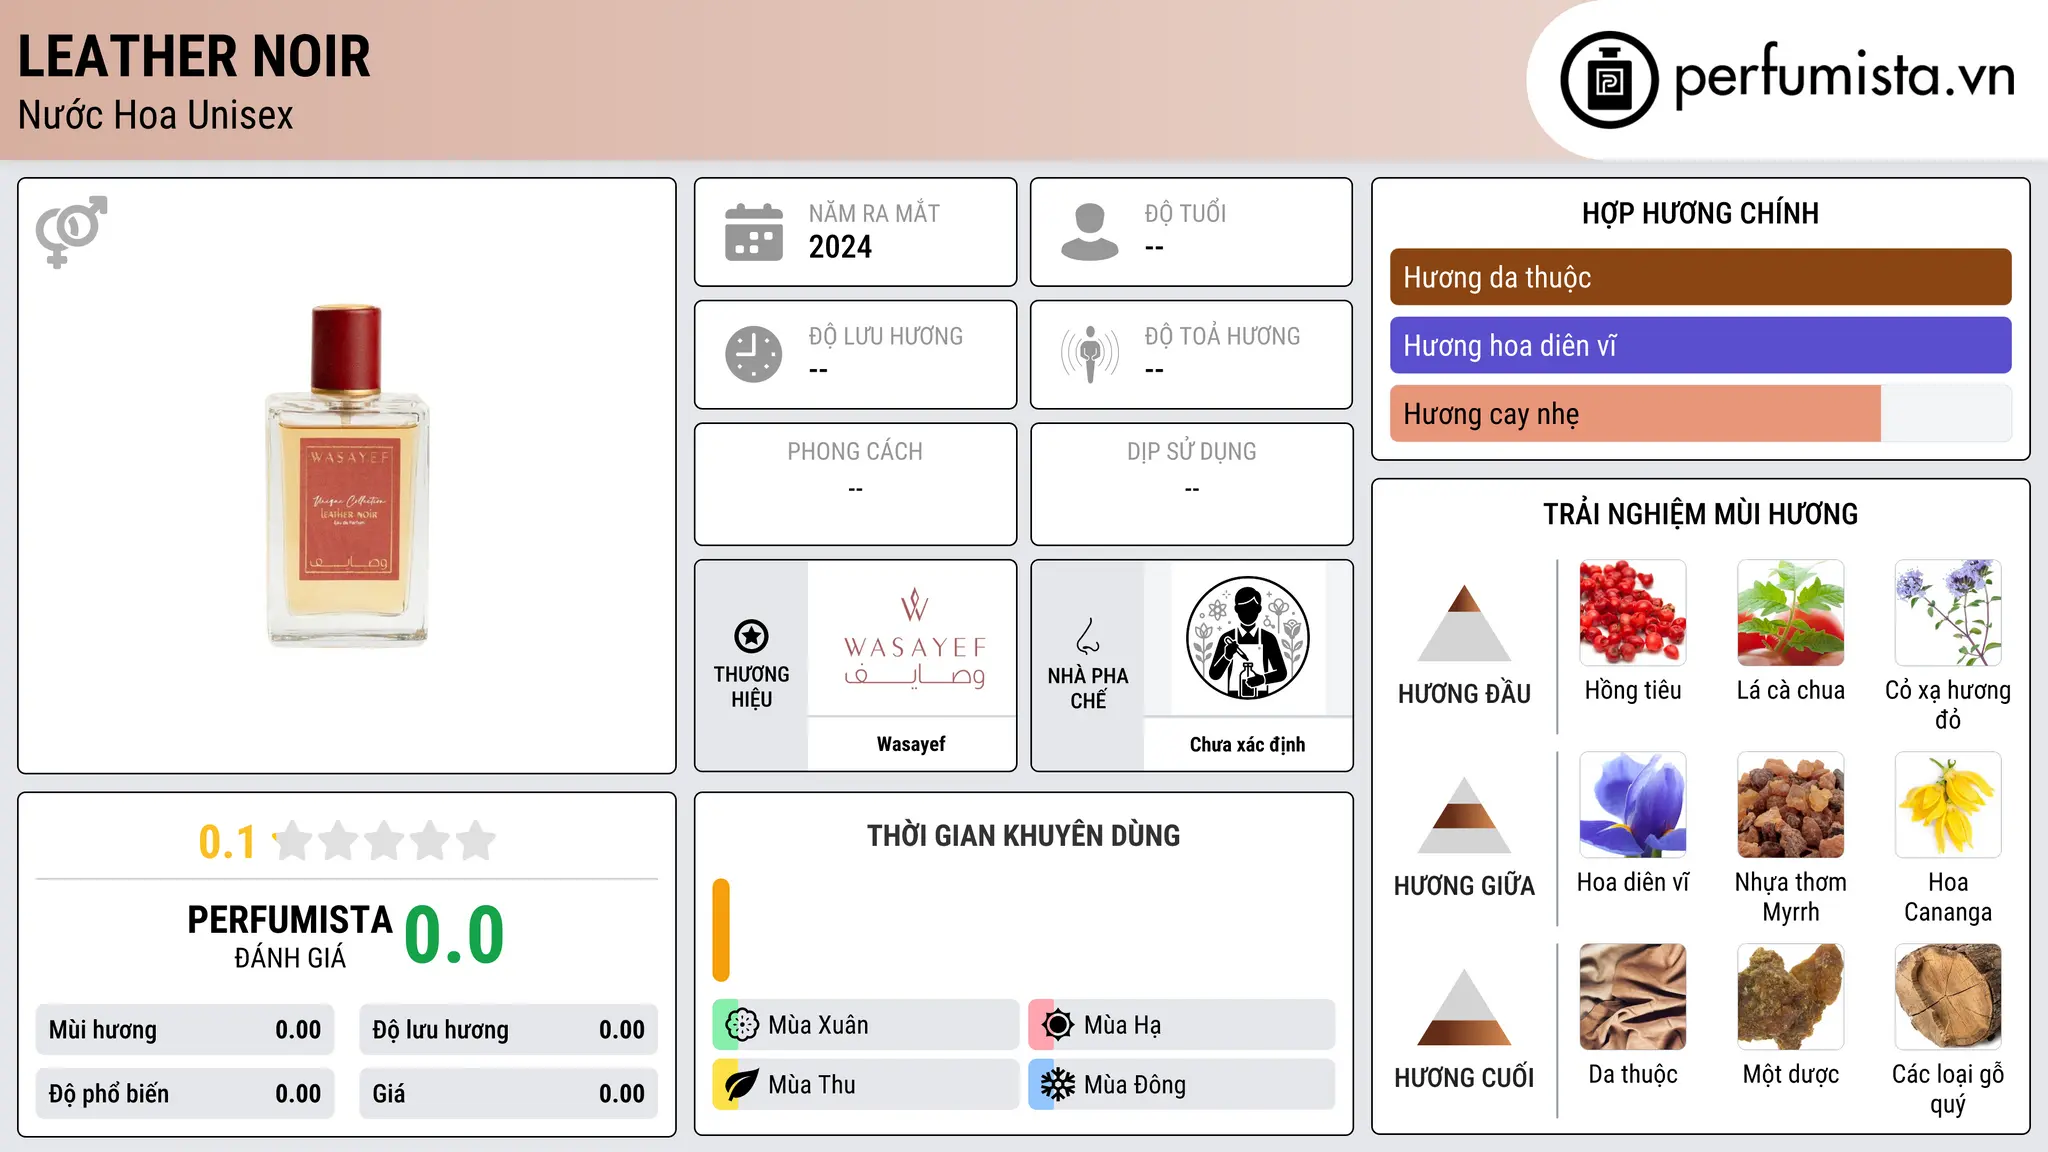Select the Các loại gỗ quý note image
This screenshot has width=2048, height=1152.
pyautogui.click(x=1948, y=997)
